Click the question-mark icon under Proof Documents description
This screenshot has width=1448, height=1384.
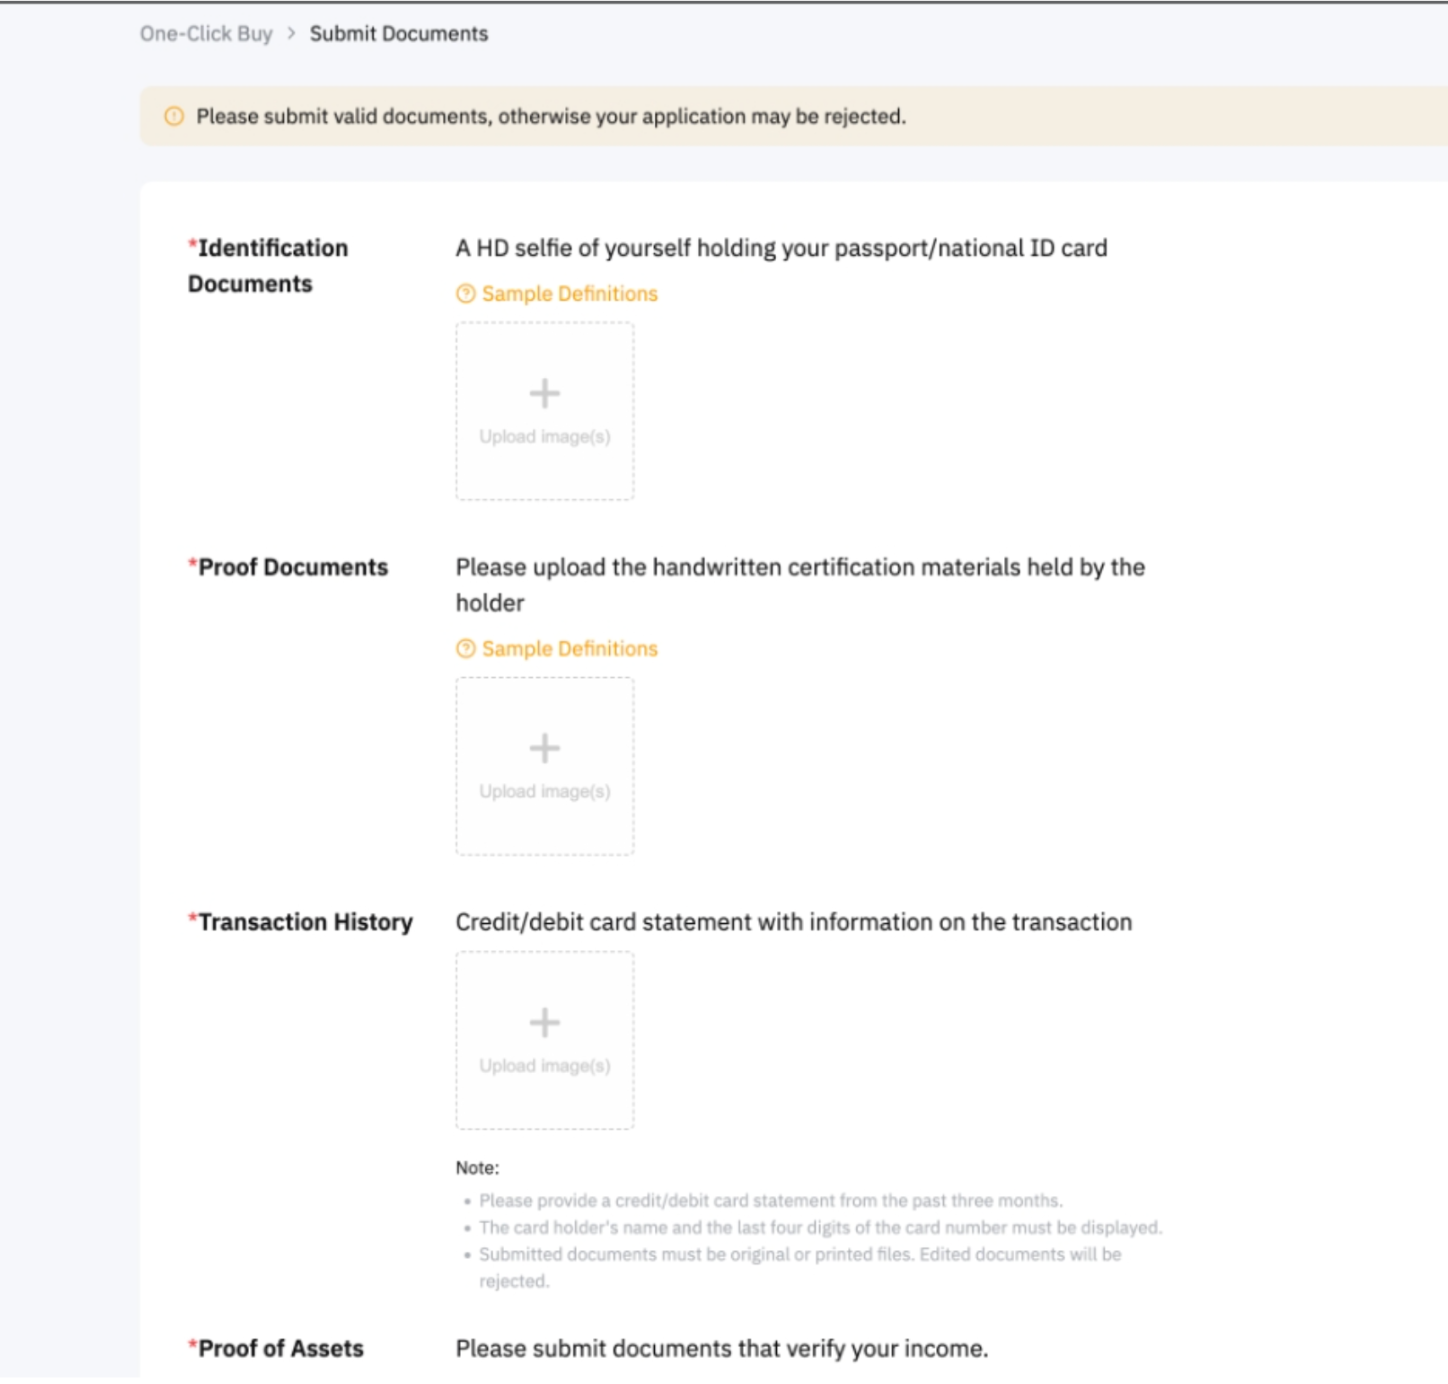(465, 649)
